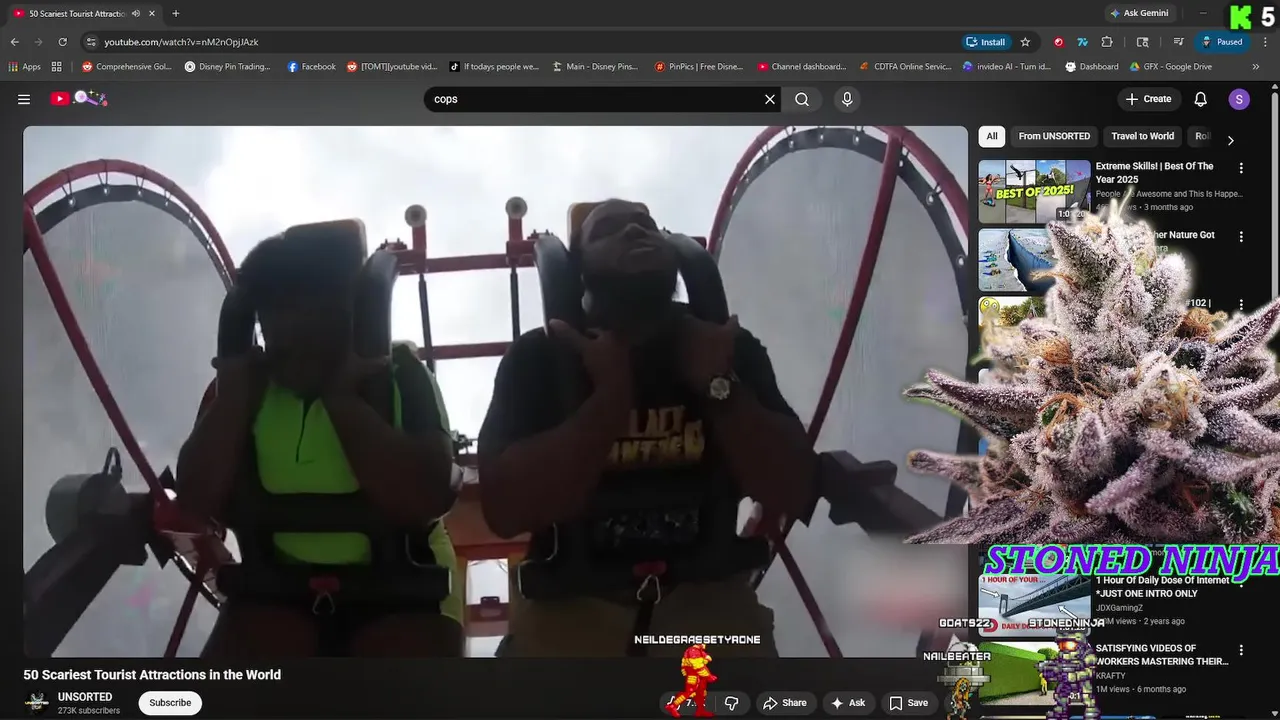Go to the YouTube home logo
1280x720 pixels.
pos(78,98)
